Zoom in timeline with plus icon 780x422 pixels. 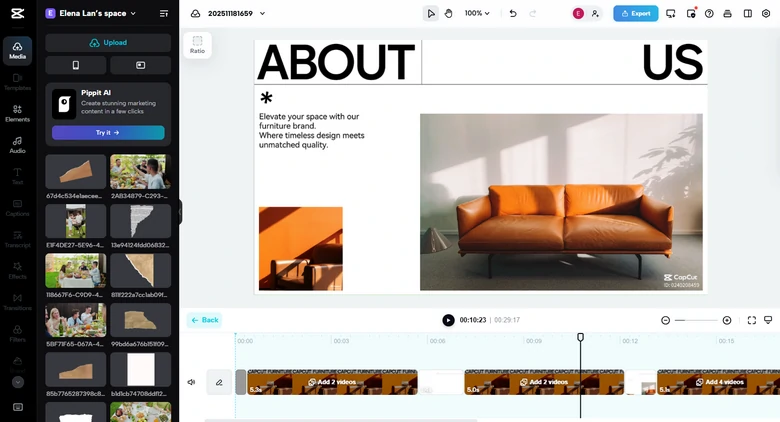pyautogui.click(x=727, y=320)
